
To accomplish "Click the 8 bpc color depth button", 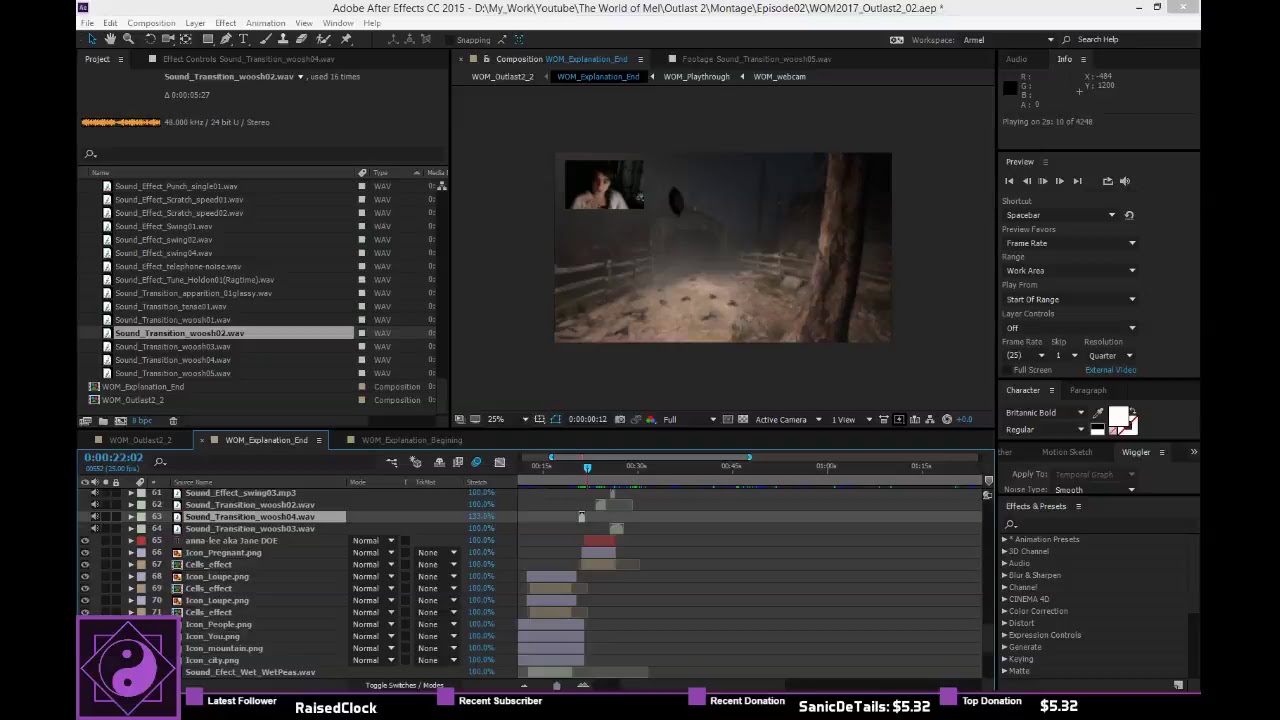I will click(141, 421).
